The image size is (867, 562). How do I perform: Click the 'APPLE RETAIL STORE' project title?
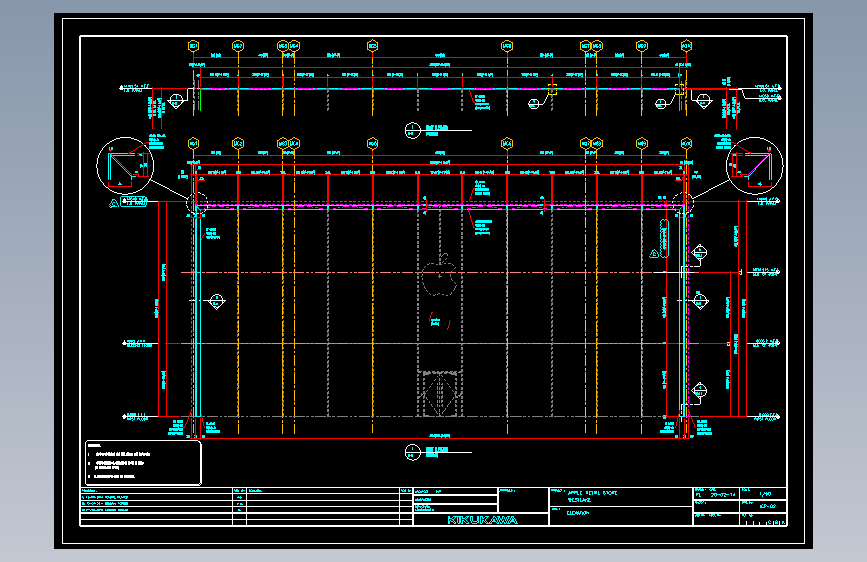(x=592, y=492)
